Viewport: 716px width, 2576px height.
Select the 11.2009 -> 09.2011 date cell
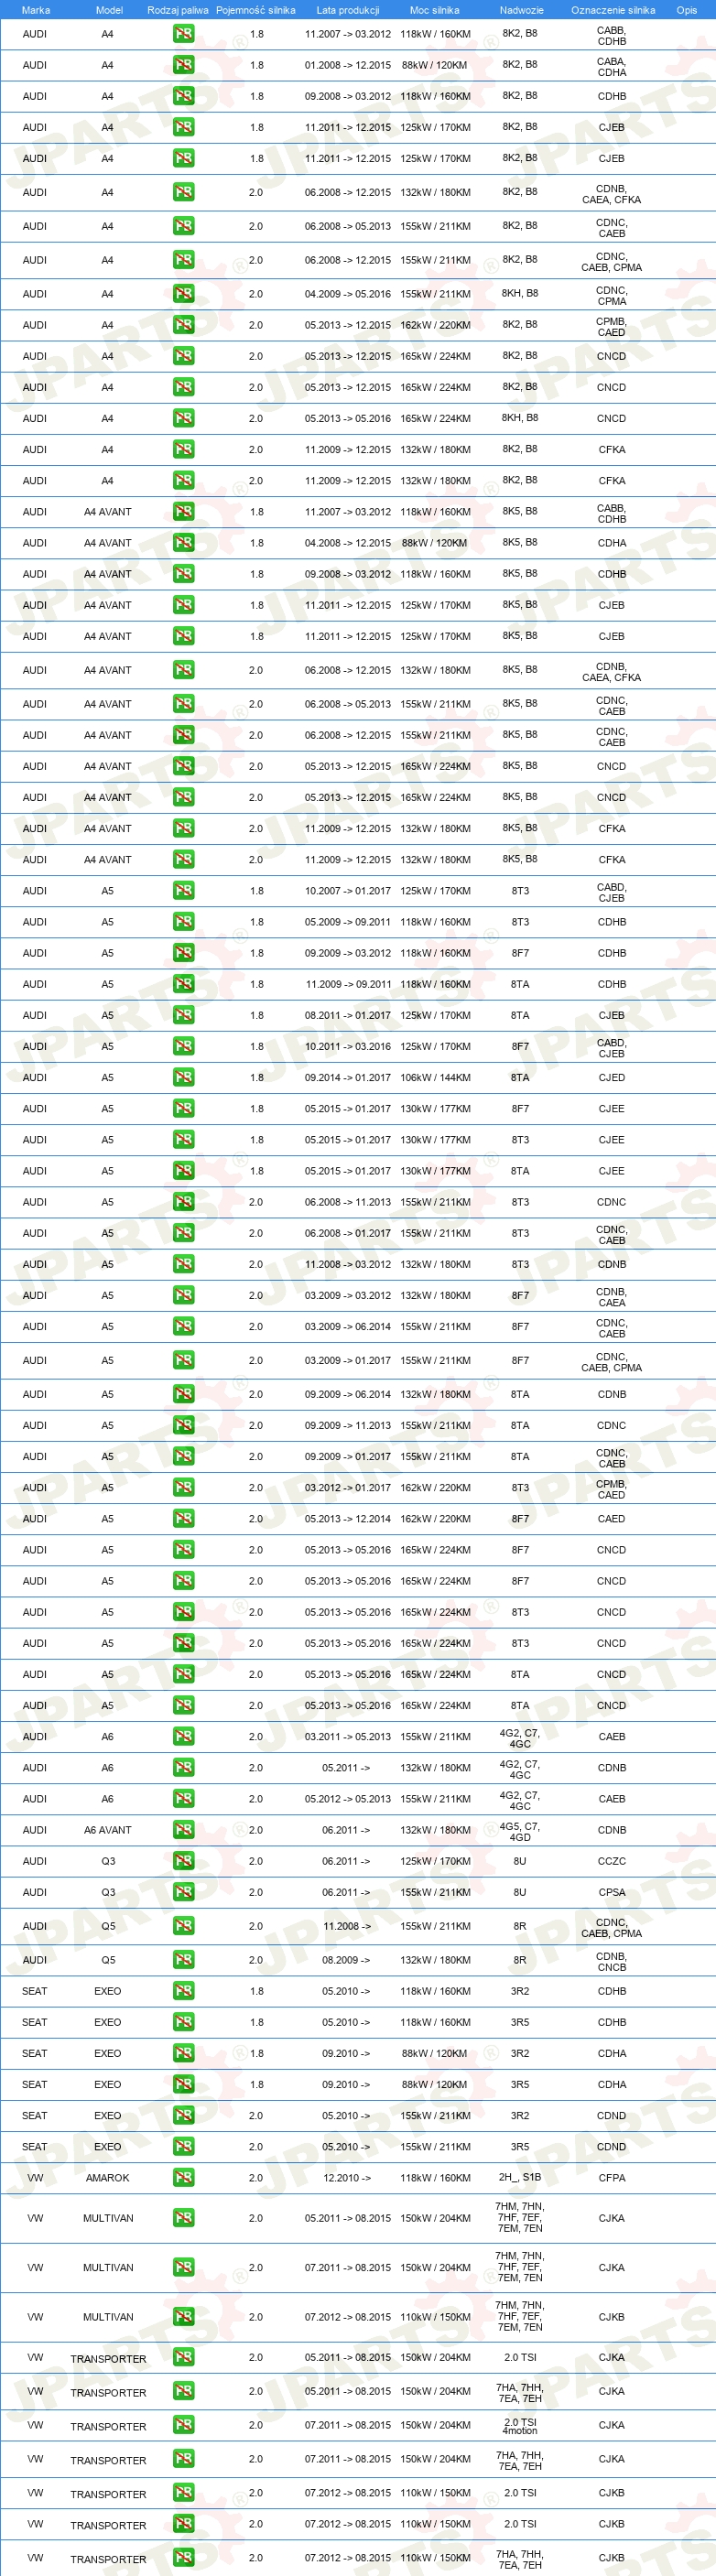coord(348,984)
